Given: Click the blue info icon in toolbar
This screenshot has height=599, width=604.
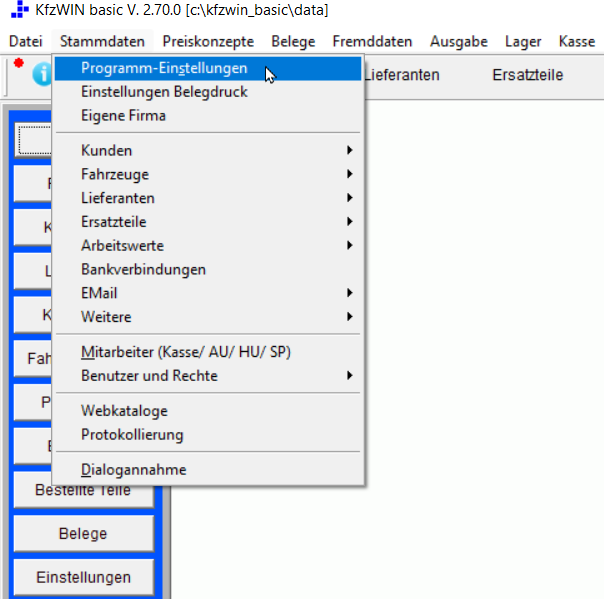Looking at the screenshot, I should pyautogui.click(x=42, y=74).
